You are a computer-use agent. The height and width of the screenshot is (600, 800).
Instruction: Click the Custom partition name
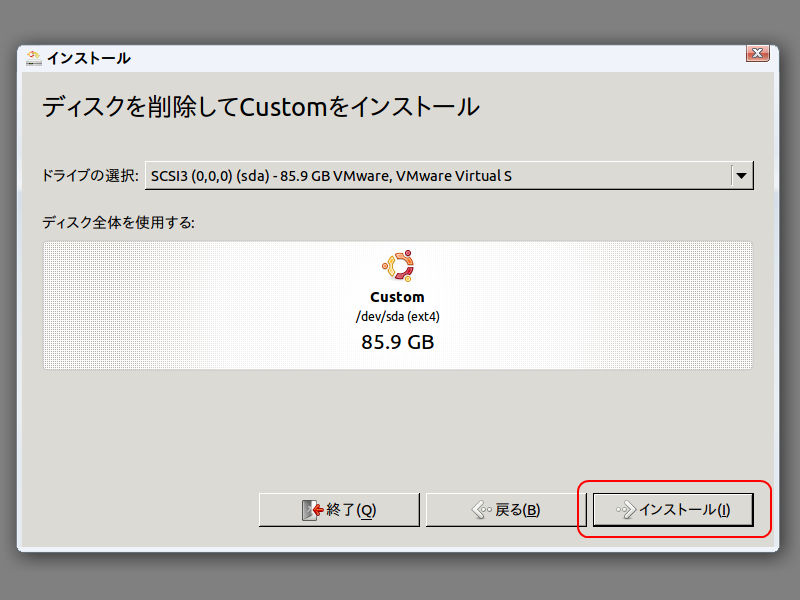(x=397, y=297)
